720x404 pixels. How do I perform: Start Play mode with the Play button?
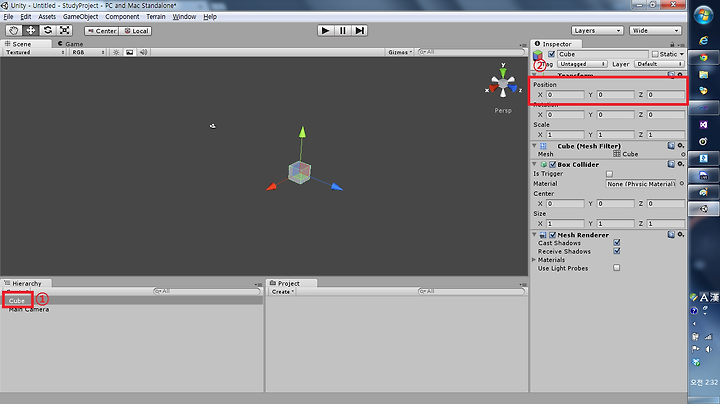(x=326, y=30)
